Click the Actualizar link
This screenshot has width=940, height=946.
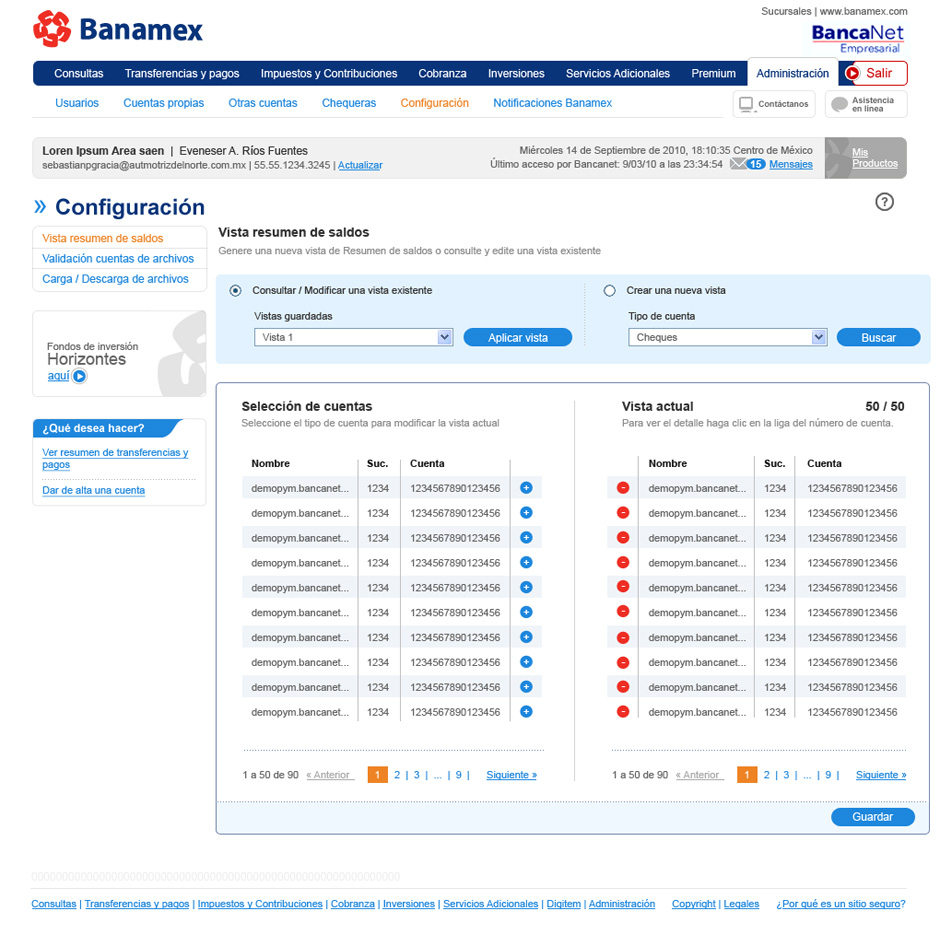point(360,165)
